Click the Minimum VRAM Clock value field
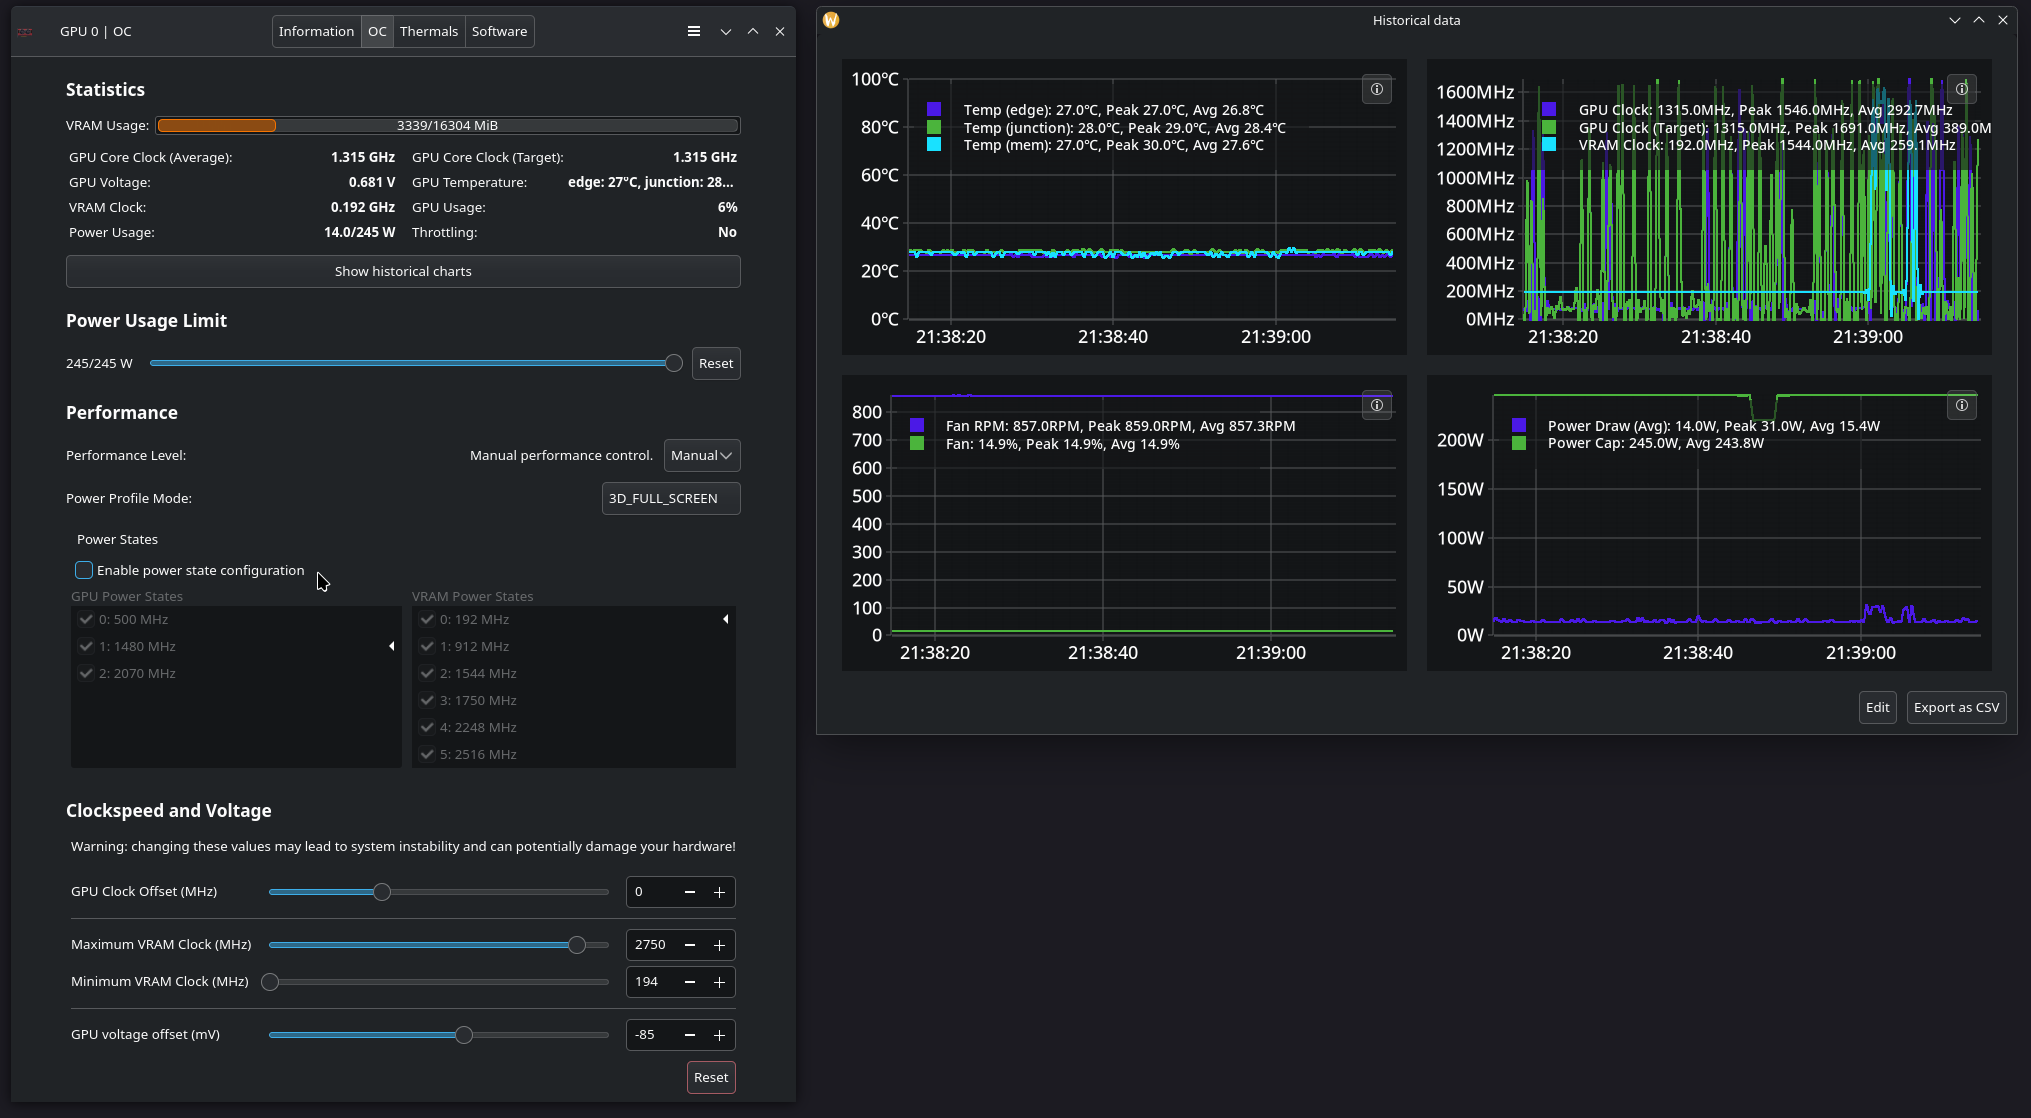Viewport: 2031px width, 1118px height. [x=648, y=982]
